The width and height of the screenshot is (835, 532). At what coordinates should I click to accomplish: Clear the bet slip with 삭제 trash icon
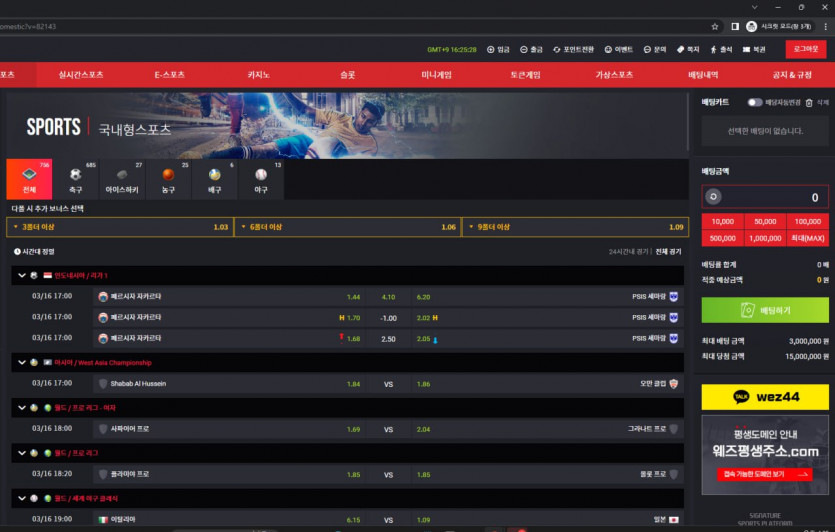(x=809, y=103)
